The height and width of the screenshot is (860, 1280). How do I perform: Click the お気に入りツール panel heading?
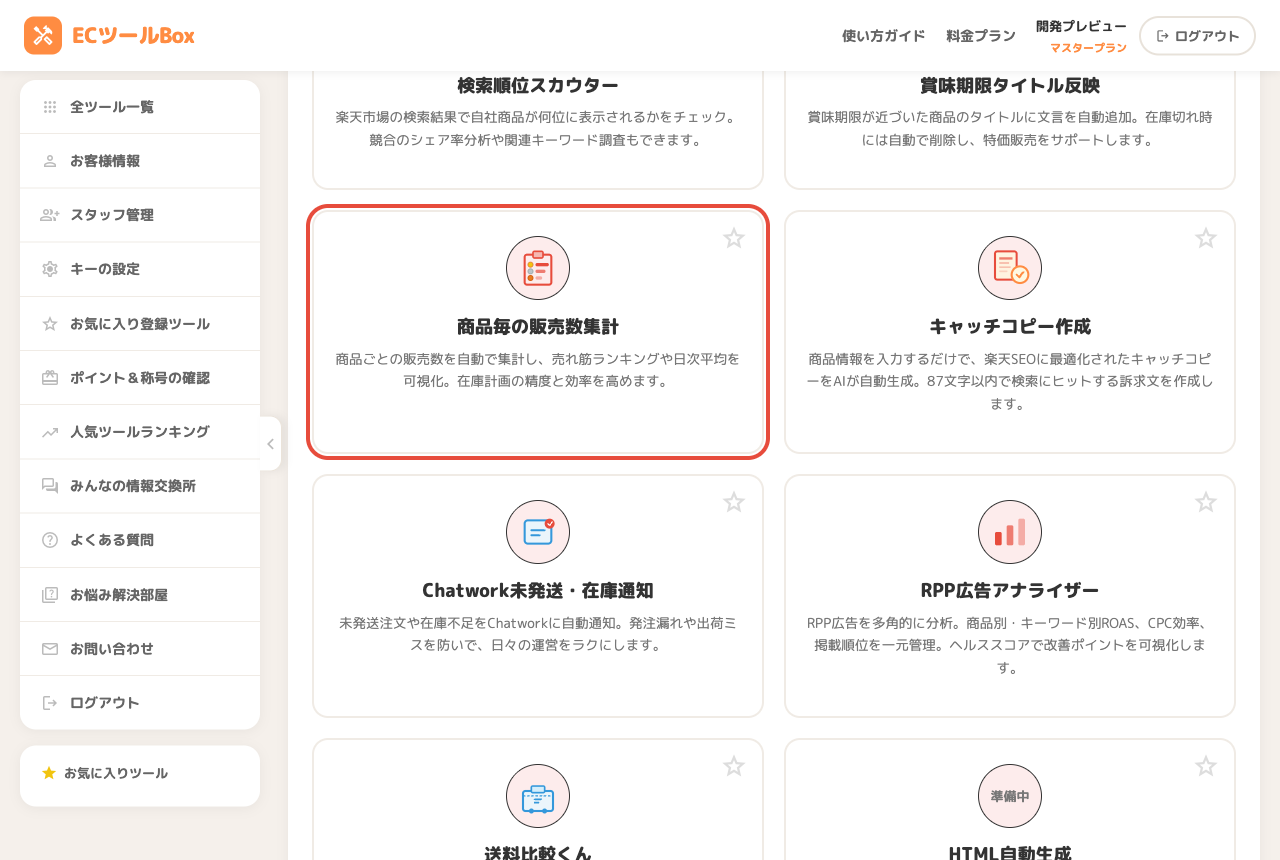105,773
